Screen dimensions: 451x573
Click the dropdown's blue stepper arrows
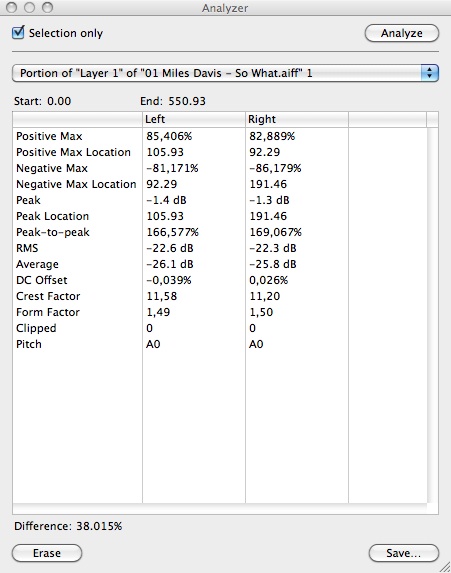pos(429,73)
